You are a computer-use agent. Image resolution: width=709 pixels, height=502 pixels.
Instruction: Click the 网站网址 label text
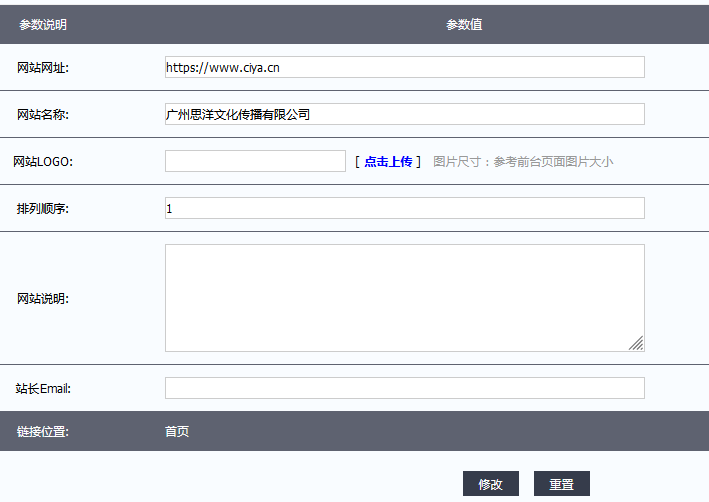tap(43, 67)
